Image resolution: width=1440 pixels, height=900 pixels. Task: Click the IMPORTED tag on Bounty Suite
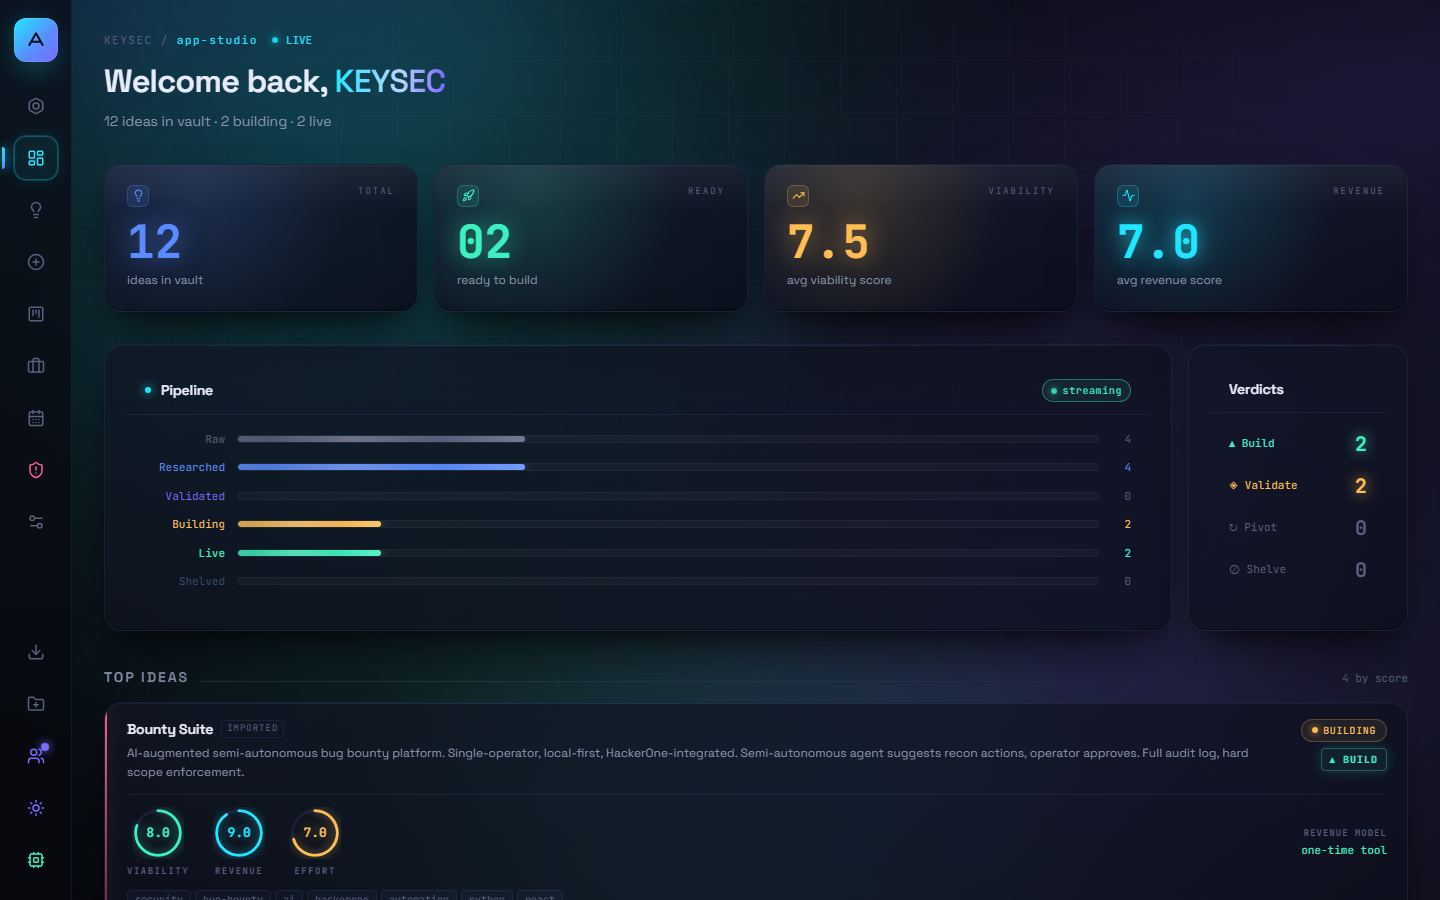point(253,729)
